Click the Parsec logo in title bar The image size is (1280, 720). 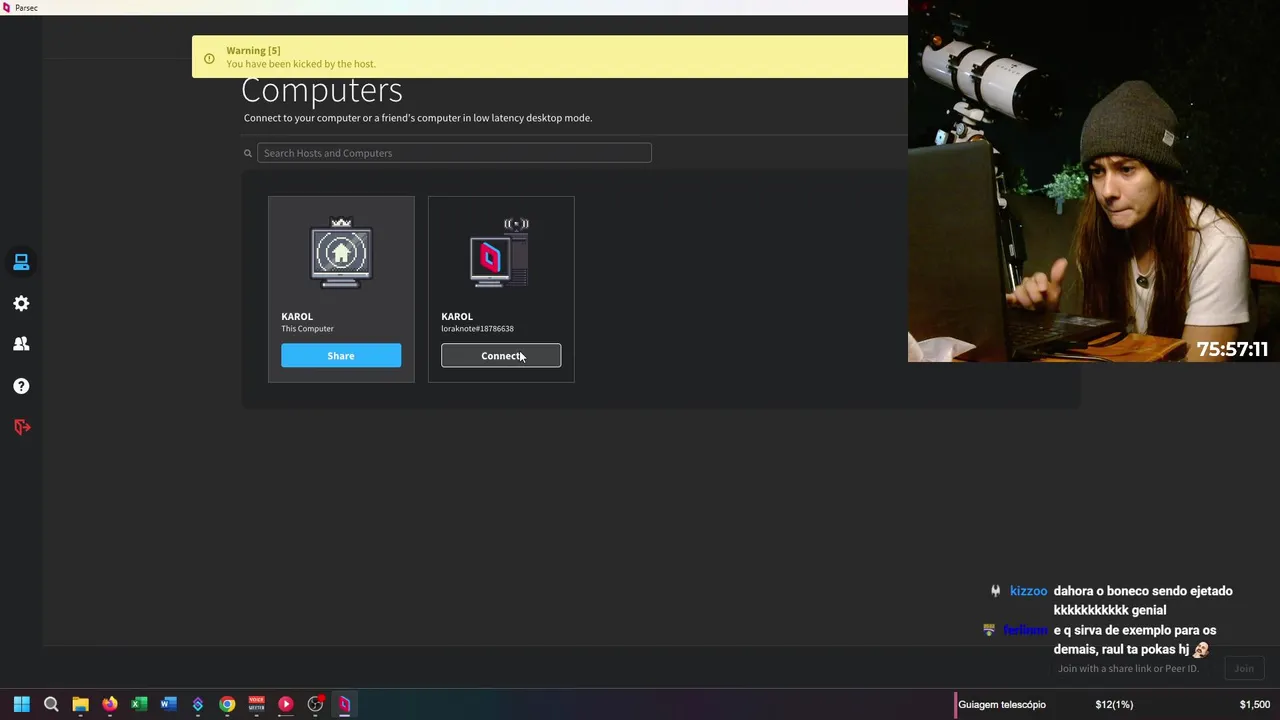[x=7, y=8]
